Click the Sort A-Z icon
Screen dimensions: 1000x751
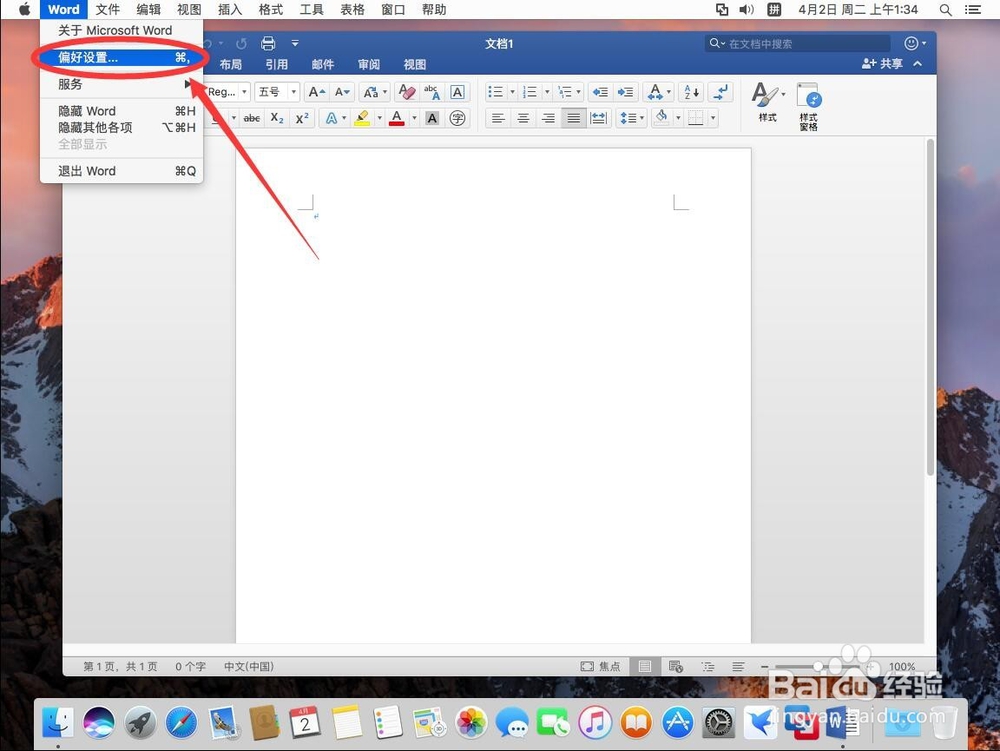(x=692, y=92)
